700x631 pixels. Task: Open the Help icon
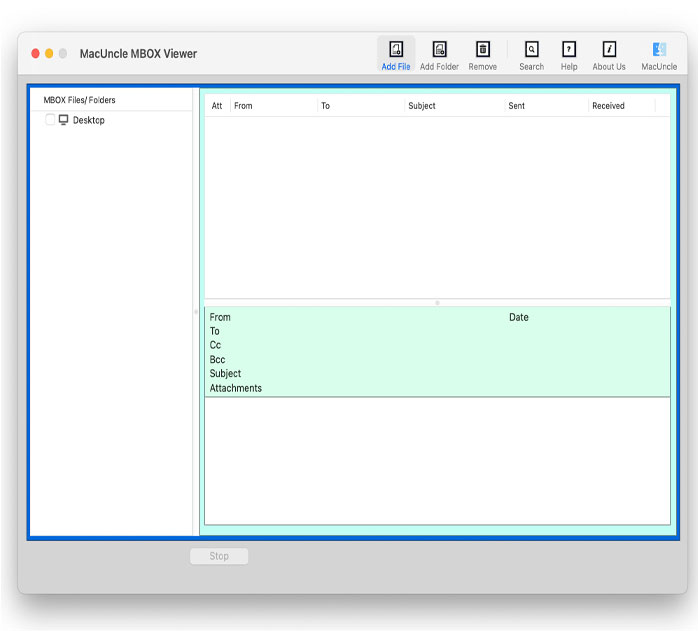(x=569, y=50)
